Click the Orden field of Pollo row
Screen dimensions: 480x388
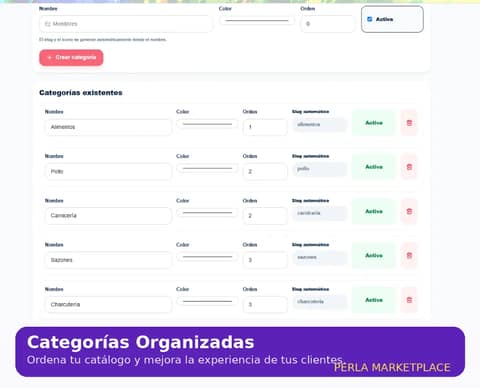click(265, 171)
